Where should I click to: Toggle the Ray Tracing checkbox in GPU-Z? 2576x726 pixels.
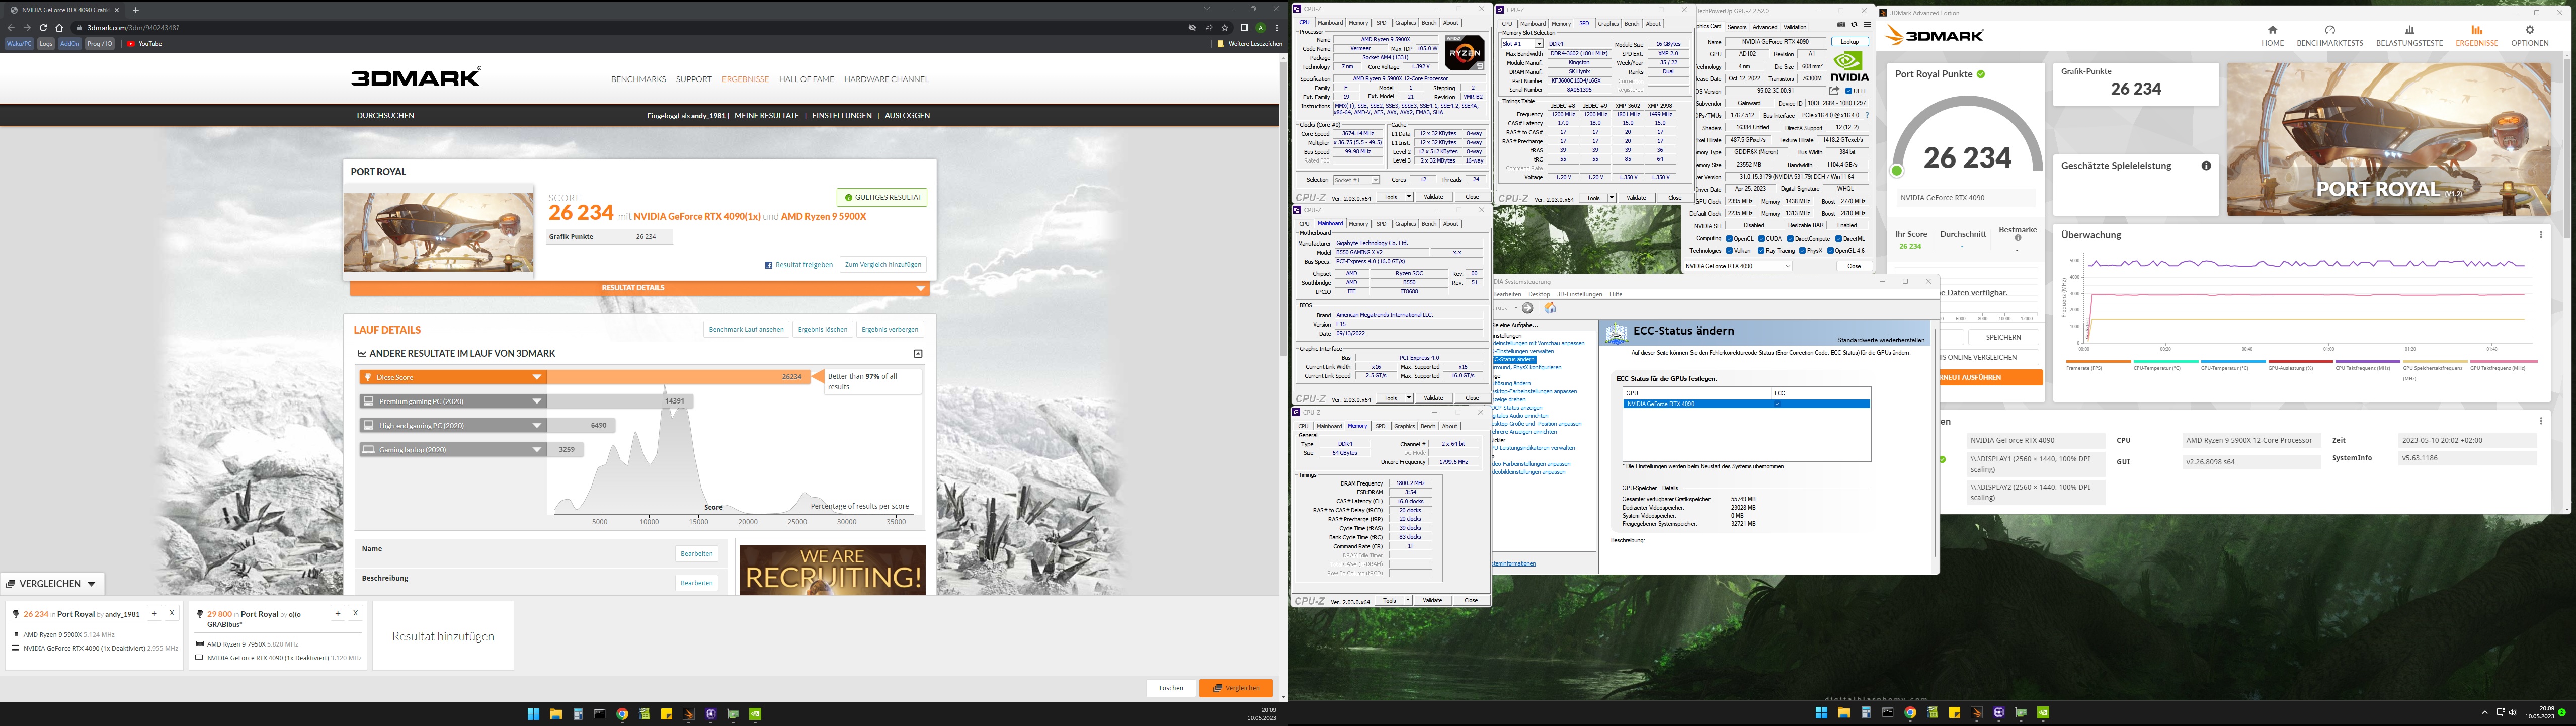(x=1762, y=250)
